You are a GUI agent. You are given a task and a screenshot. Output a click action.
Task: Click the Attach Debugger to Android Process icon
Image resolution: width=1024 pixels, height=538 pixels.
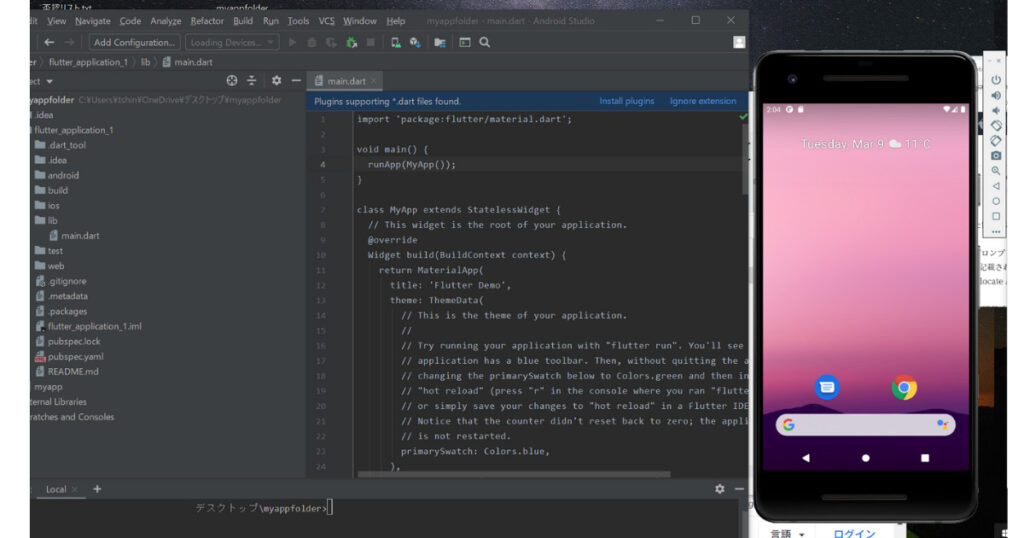[352, 42]
